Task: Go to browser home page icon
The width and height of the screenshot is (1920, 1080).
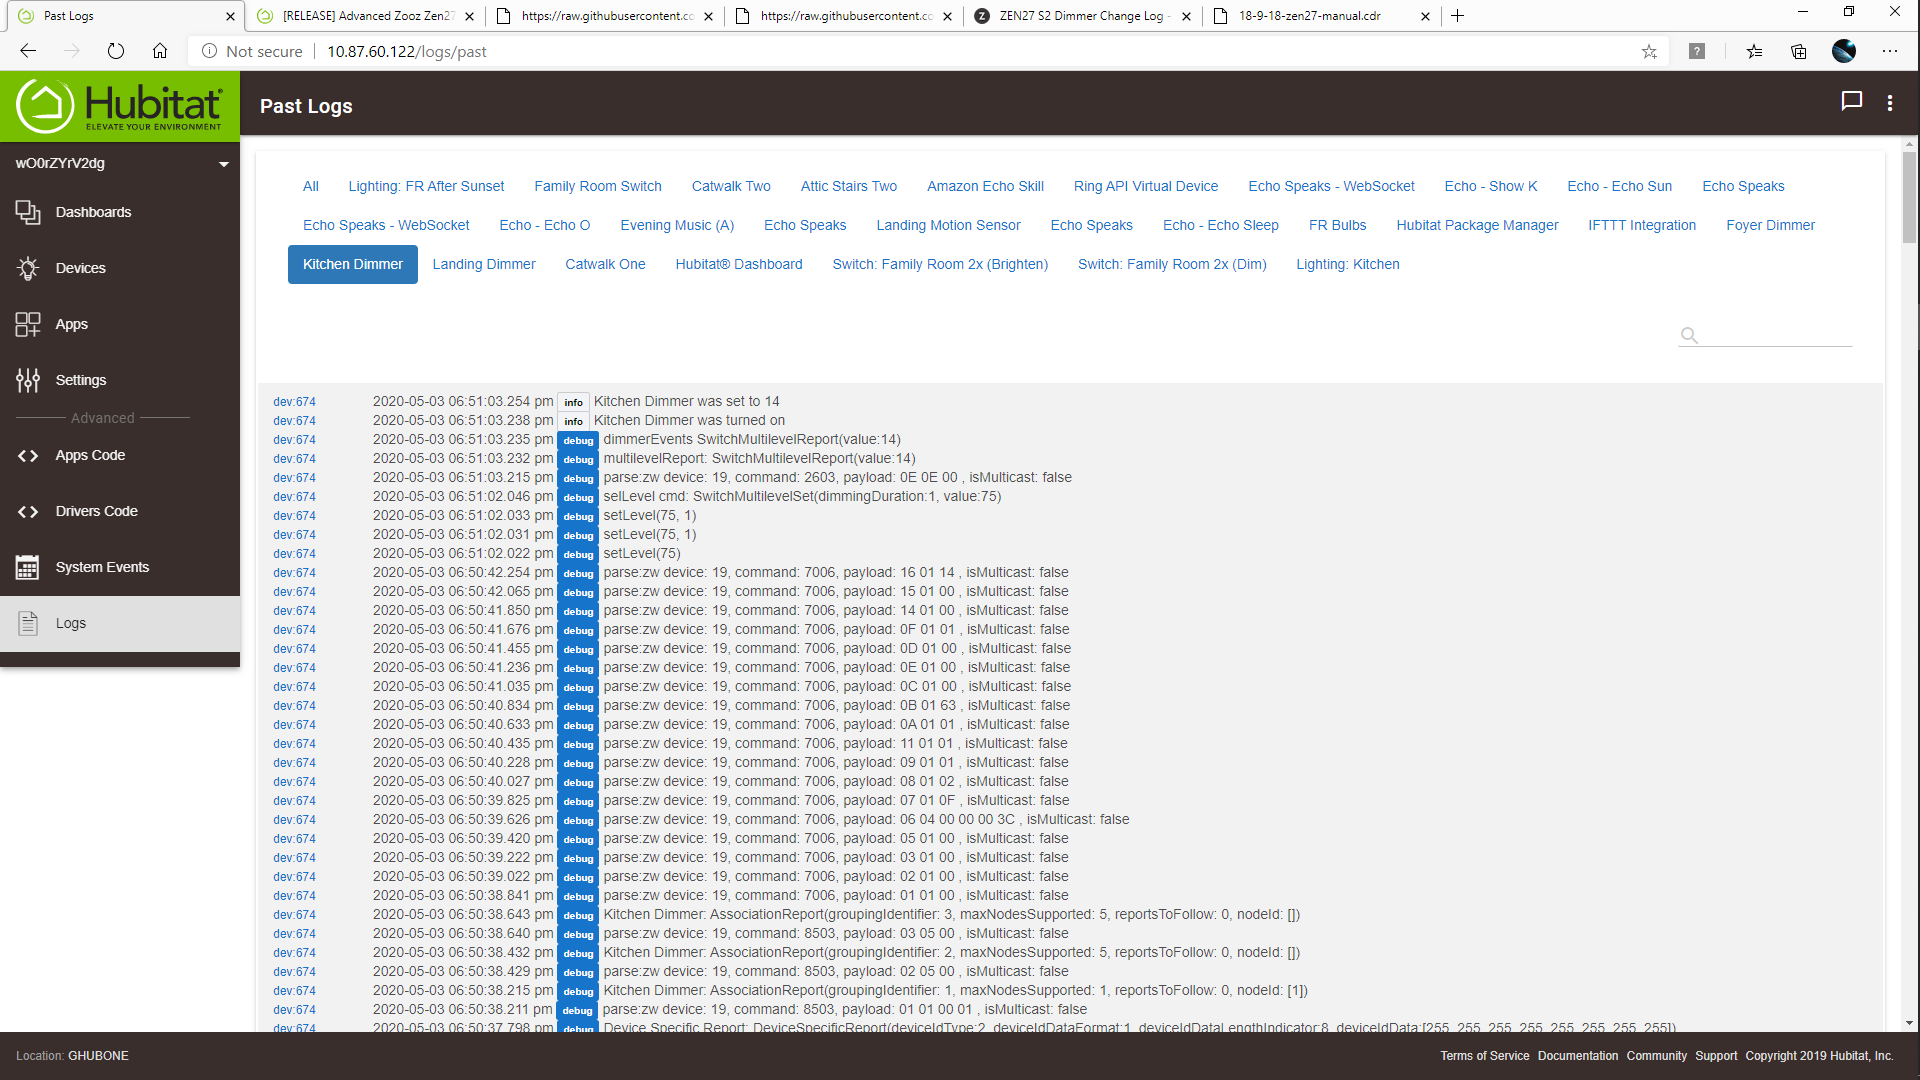Action: tap(160, 51)
